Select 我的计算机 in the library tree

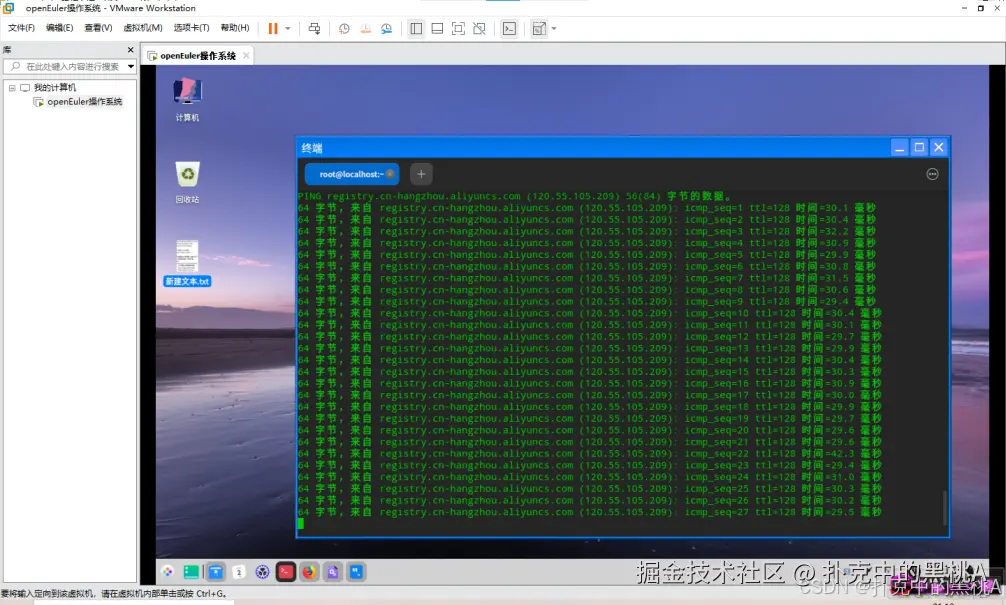(x=55, y=87)
